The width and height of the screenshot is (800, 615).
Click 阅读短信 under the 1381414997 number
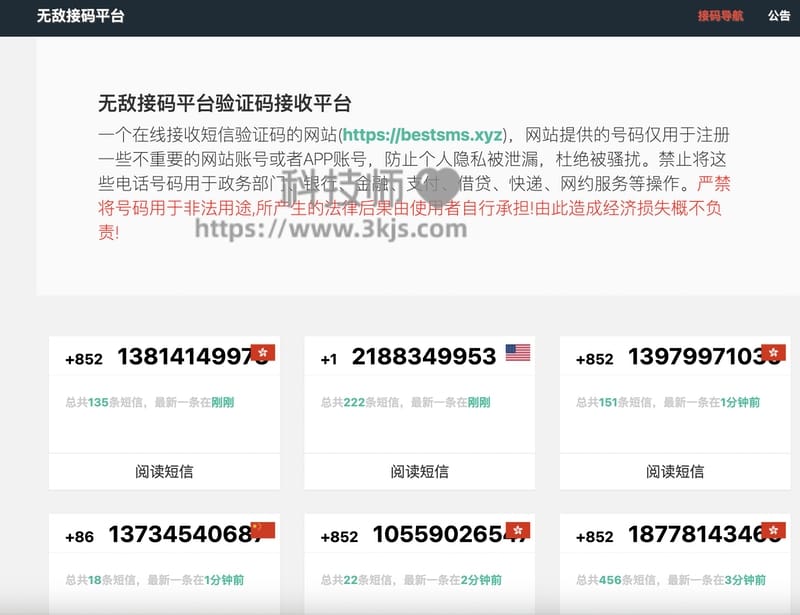pyautogui.click(x=164, y=472)
